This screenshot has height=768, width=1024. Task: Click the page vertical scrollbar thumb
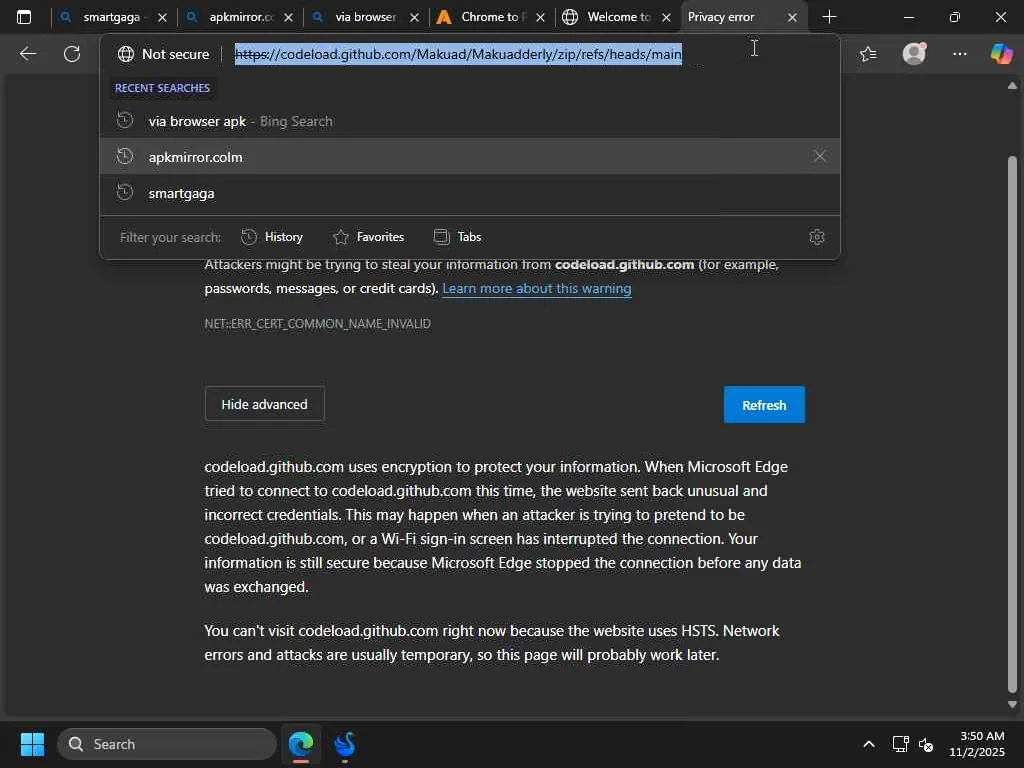1012,424
